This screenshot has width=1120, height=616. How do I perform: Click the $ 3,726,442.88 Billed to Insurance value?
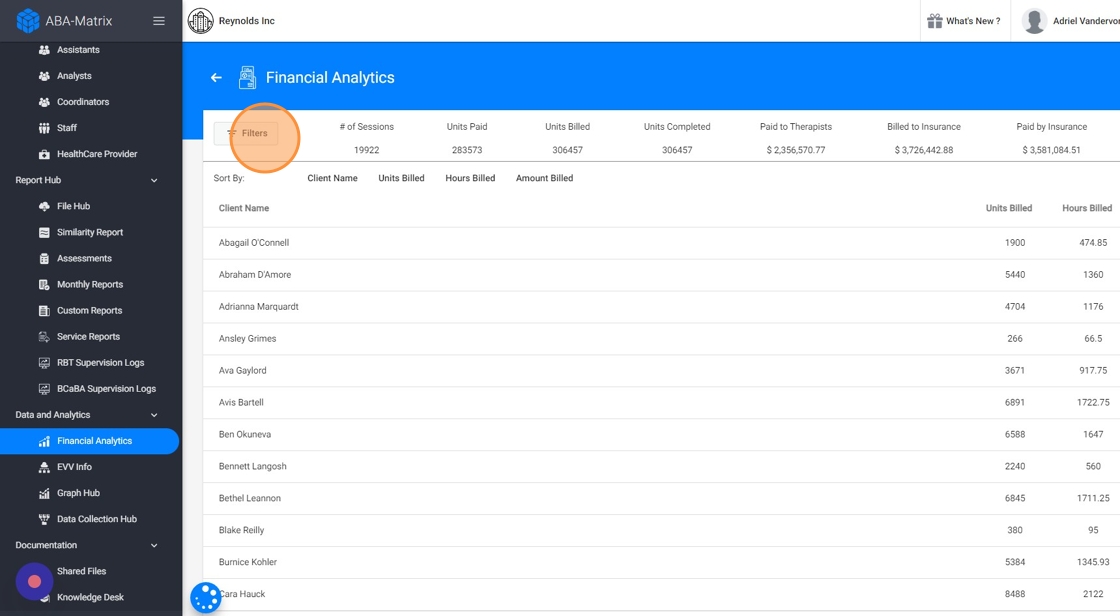click(924, 150)
